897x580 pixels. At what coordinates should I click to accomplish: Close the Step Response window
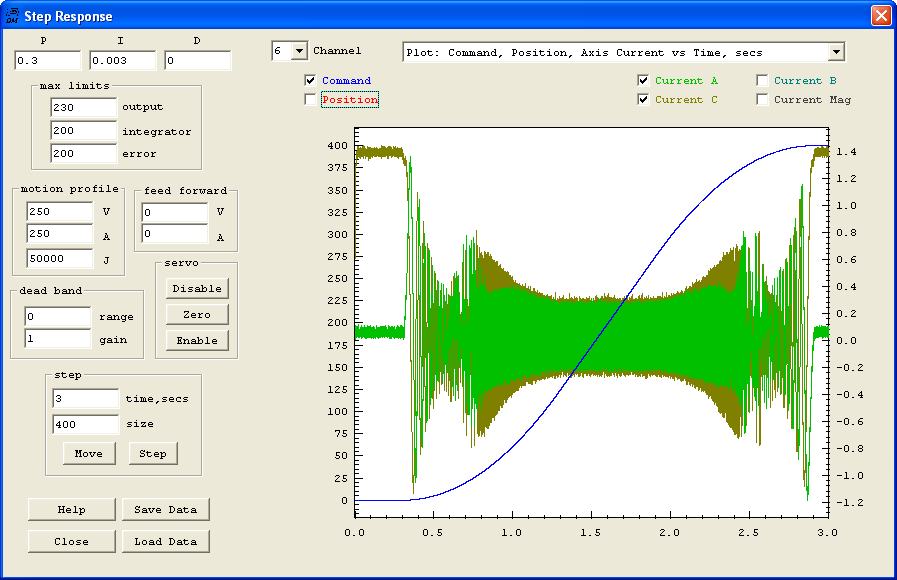coord(880,16)
